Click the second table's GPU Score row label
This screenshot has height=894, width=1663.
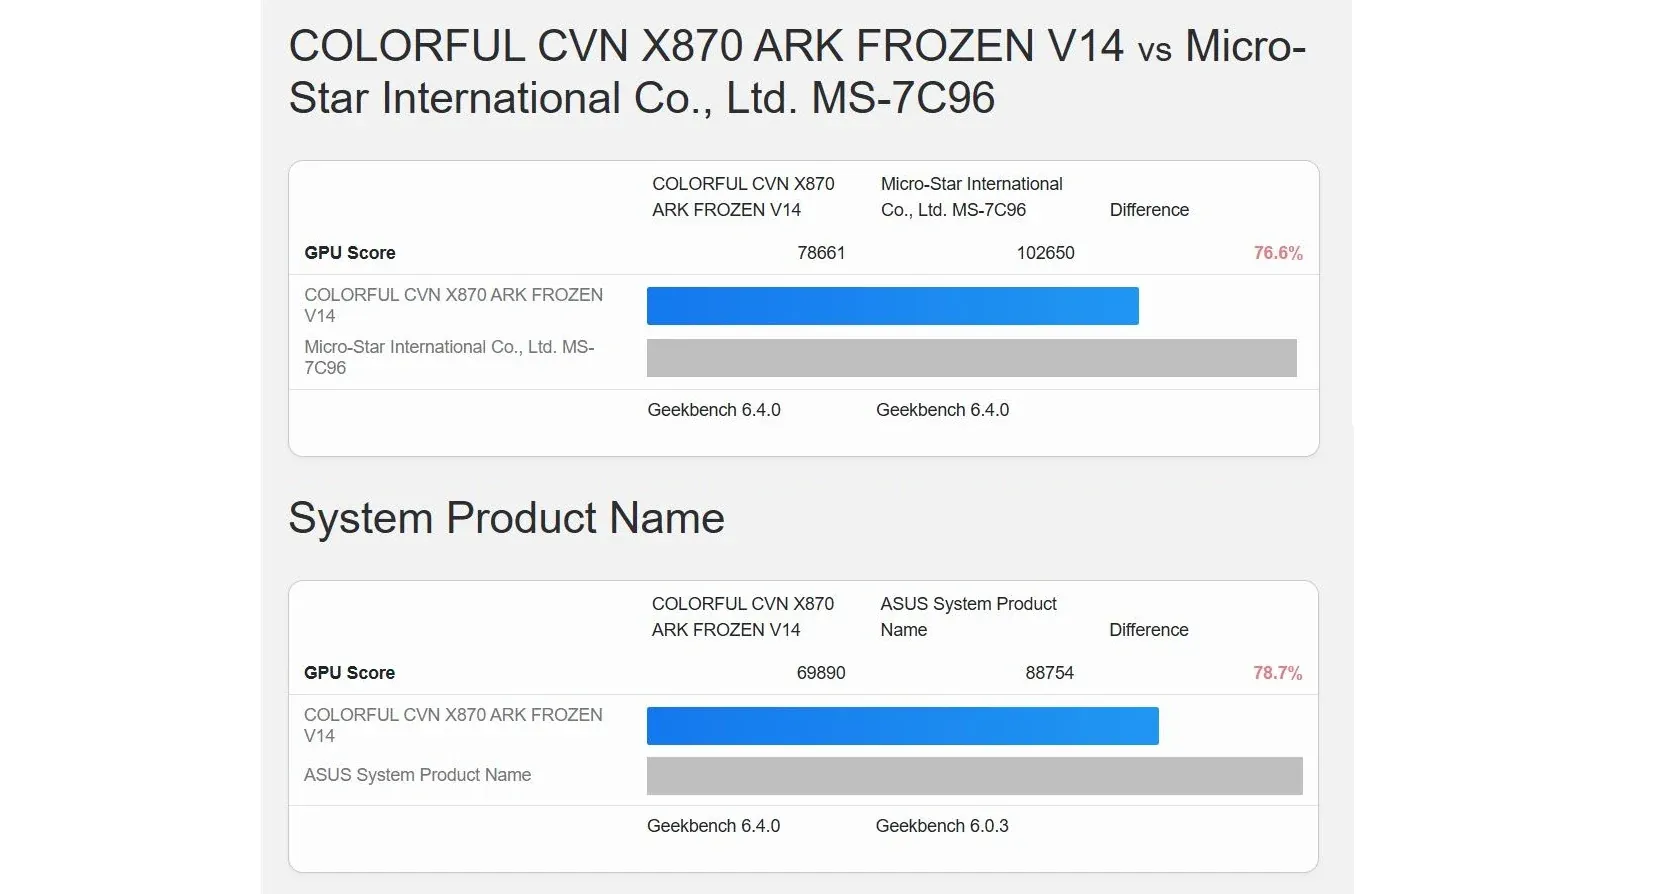coord(350,673)
